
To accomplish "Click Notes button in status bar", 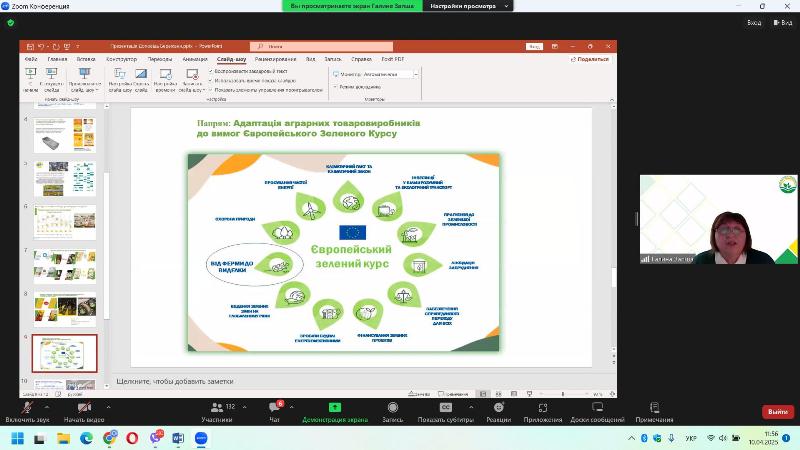I will 419,394.
